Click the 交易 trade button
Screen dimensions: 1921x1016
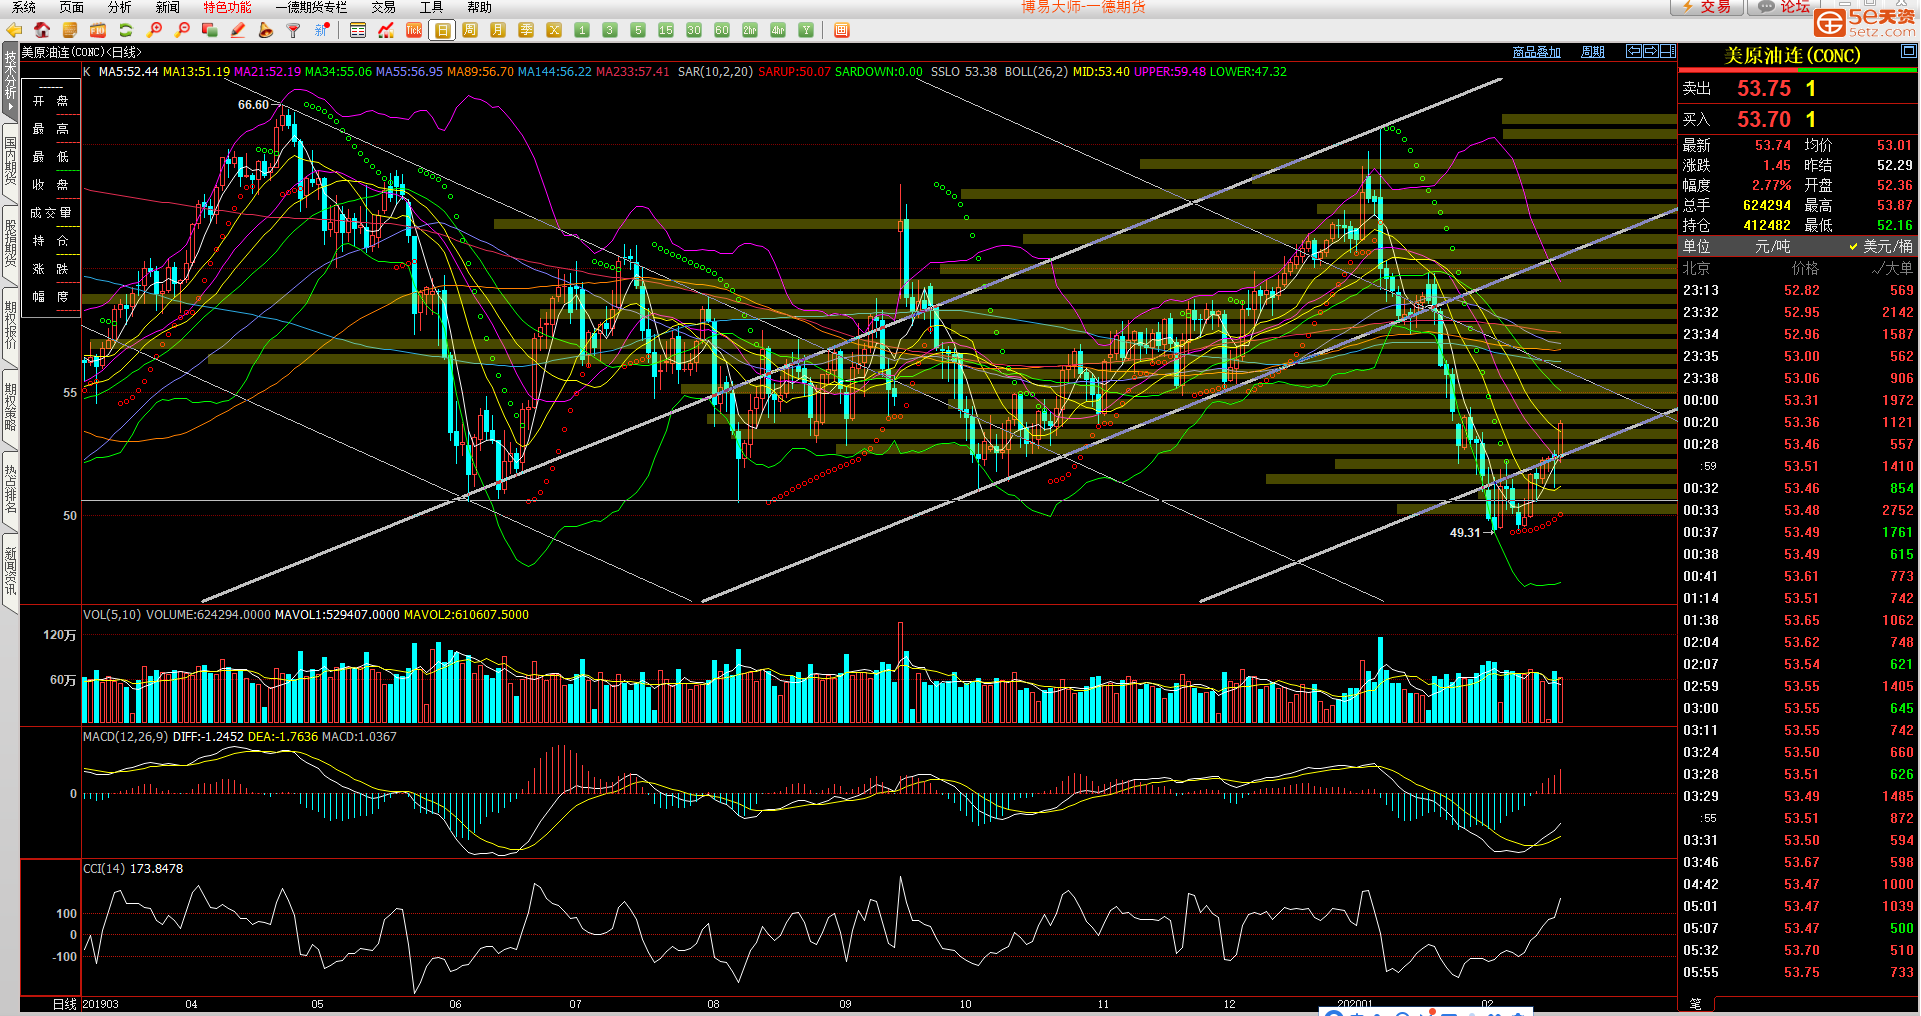(x=1708, y=7)
